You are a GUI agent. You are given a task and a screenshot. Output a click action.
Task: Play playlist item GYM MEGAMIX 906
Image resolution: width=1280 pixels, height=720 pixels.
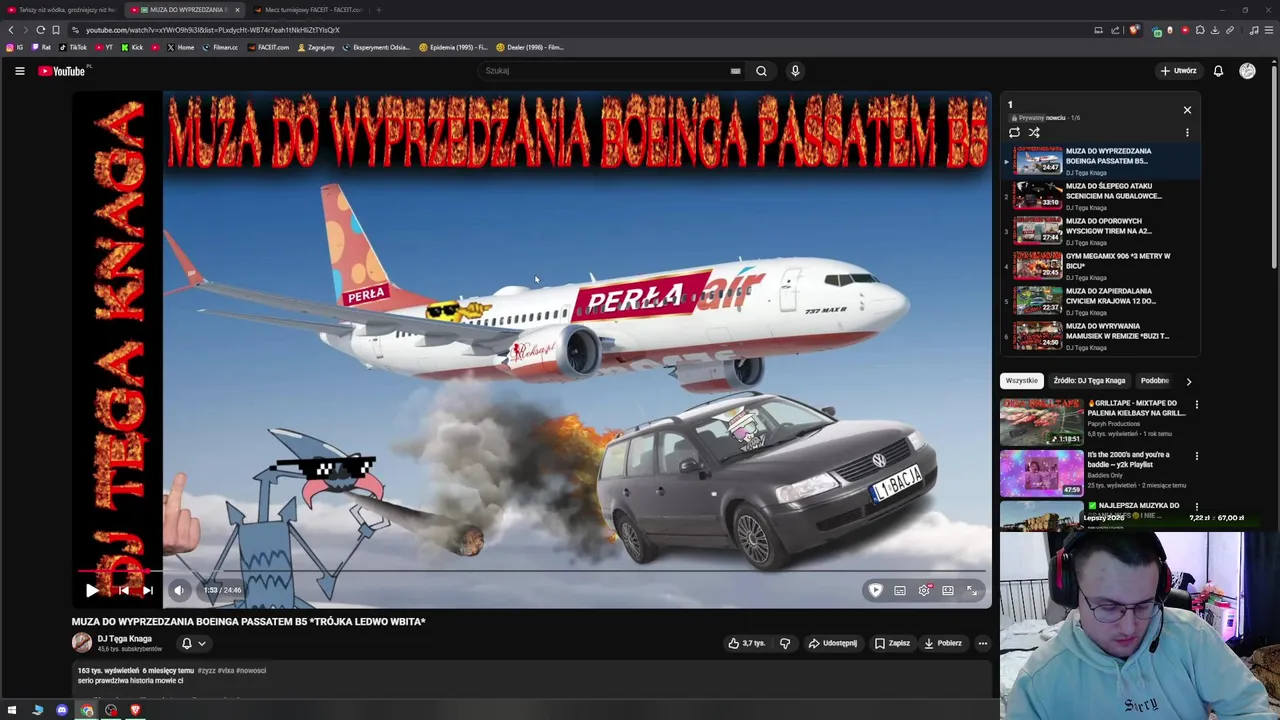[x=1100, y=266]
